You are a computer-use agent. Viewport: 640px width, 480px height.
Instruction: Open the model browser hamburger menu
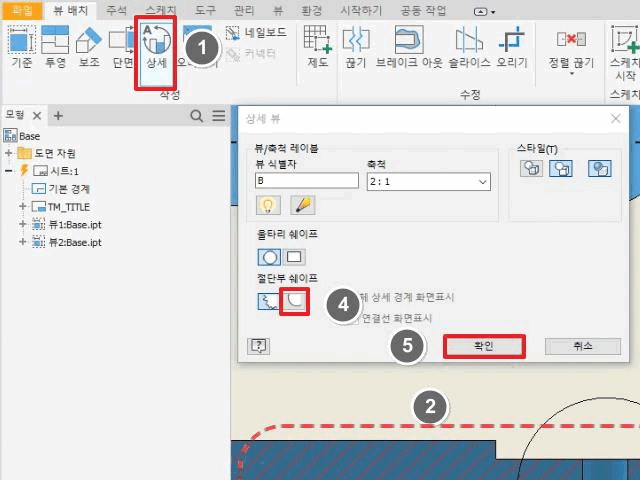click(219, 116)
